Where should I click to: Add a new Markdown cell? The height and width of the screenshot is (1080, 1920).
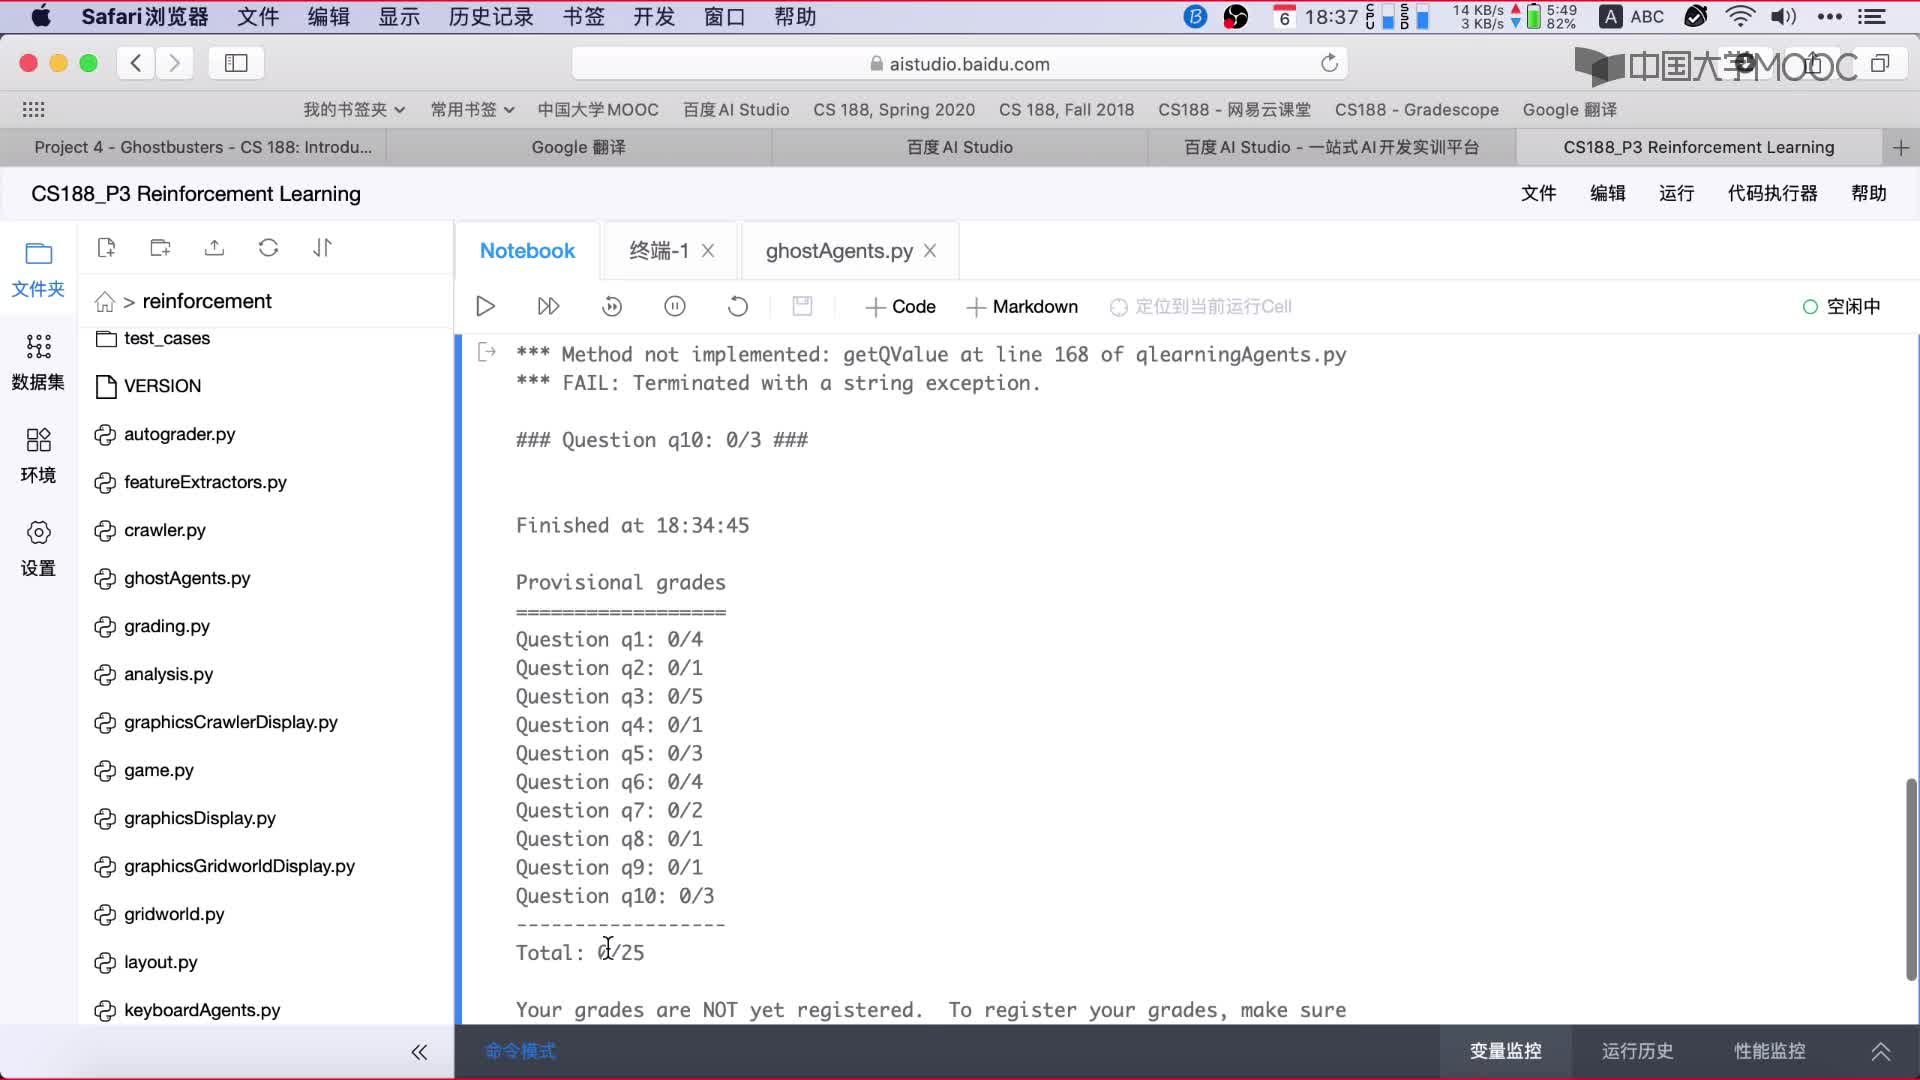(1022, 306)
